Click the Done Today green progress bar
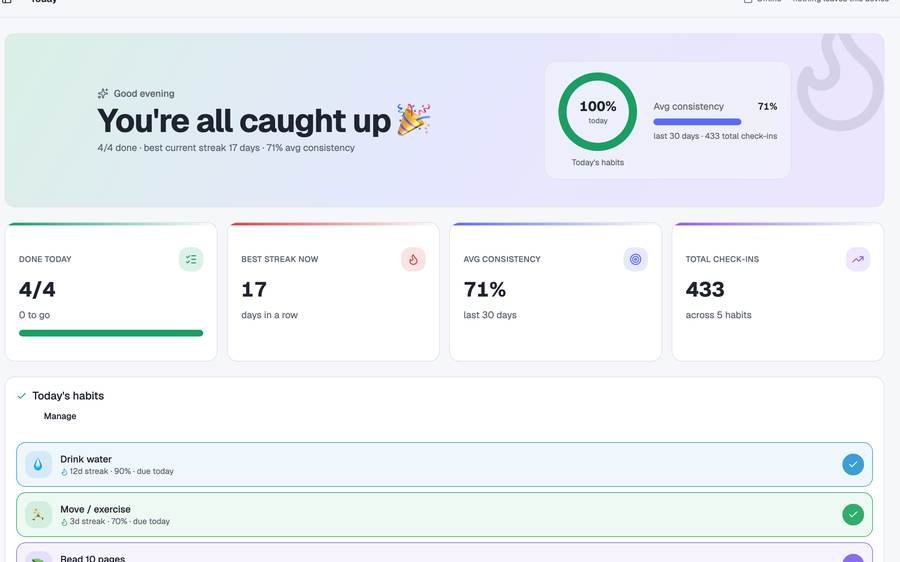900x562 pixels. click(x=111, y=333)
